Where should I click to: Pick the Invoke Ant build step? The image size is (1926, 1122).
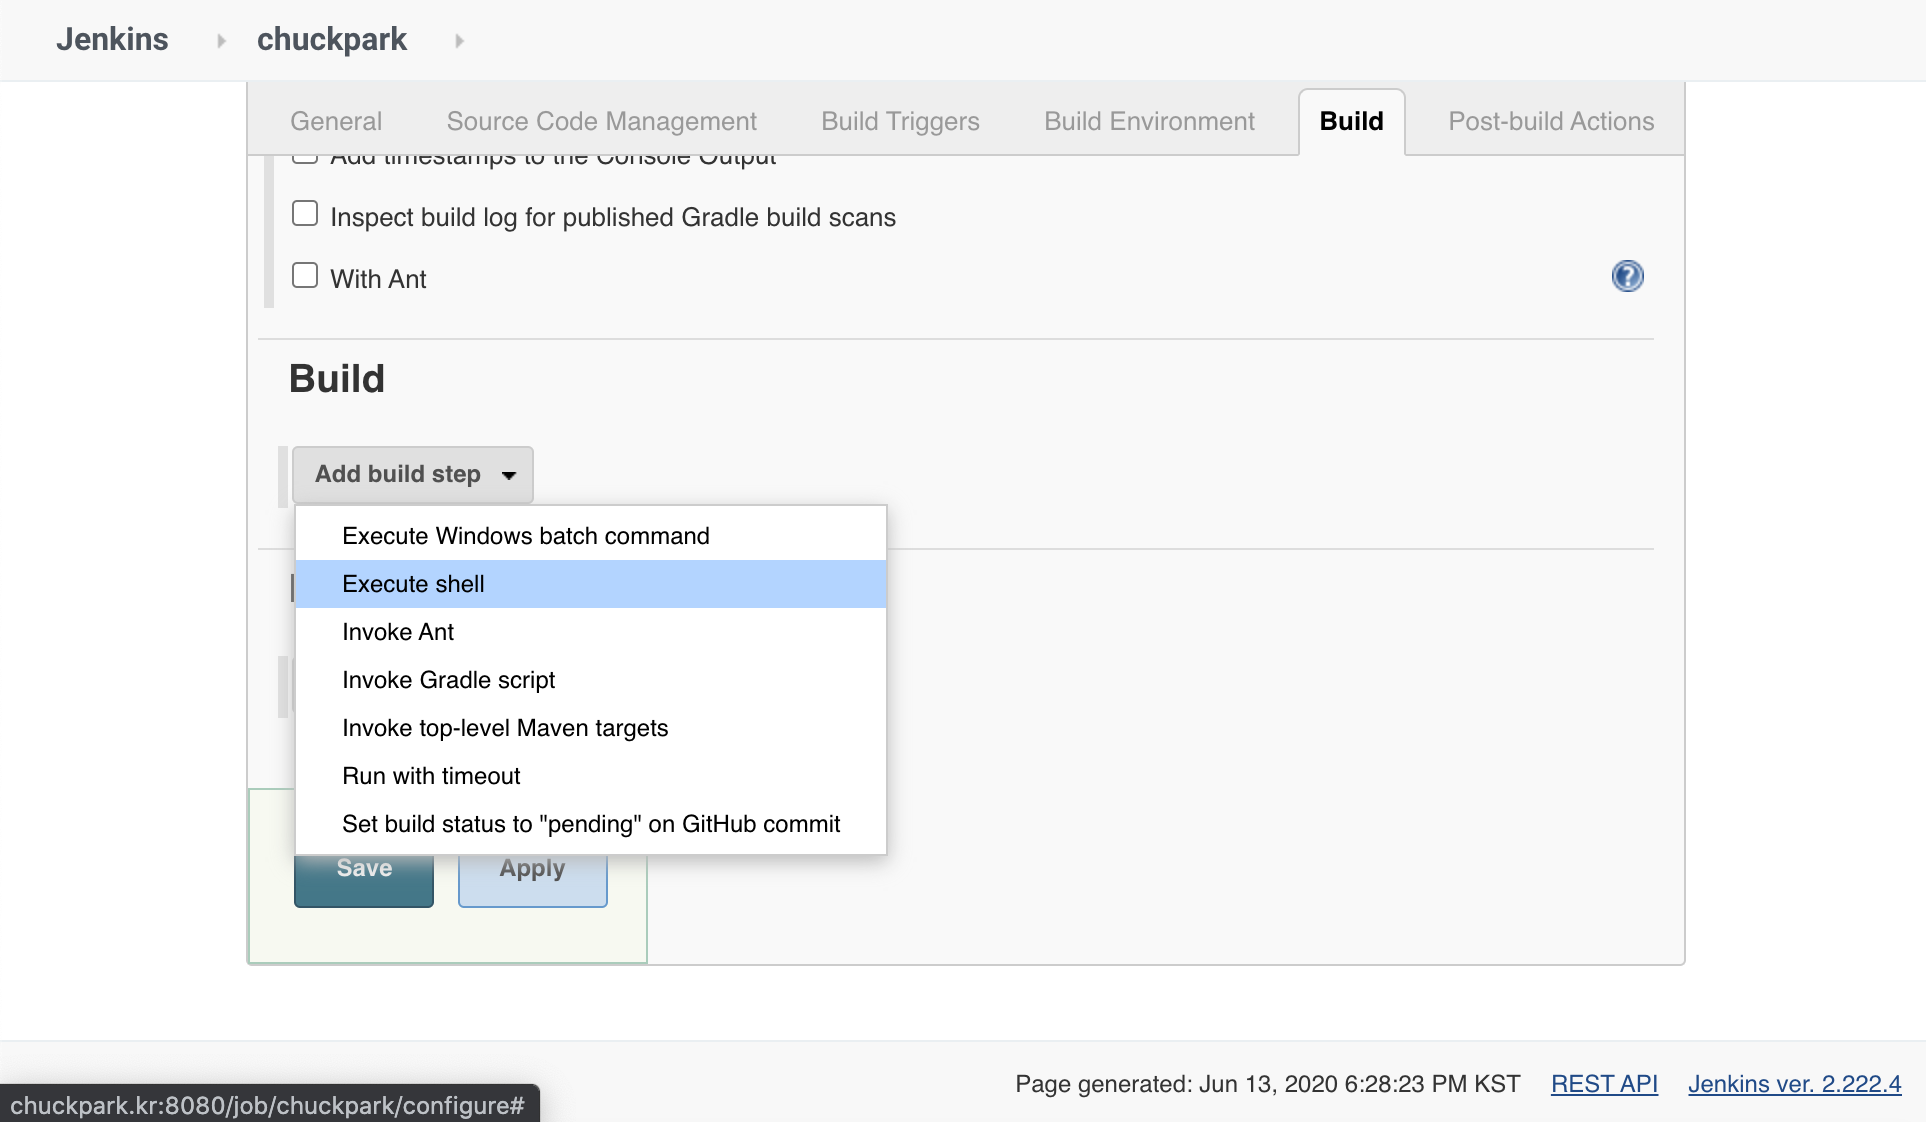397,632
